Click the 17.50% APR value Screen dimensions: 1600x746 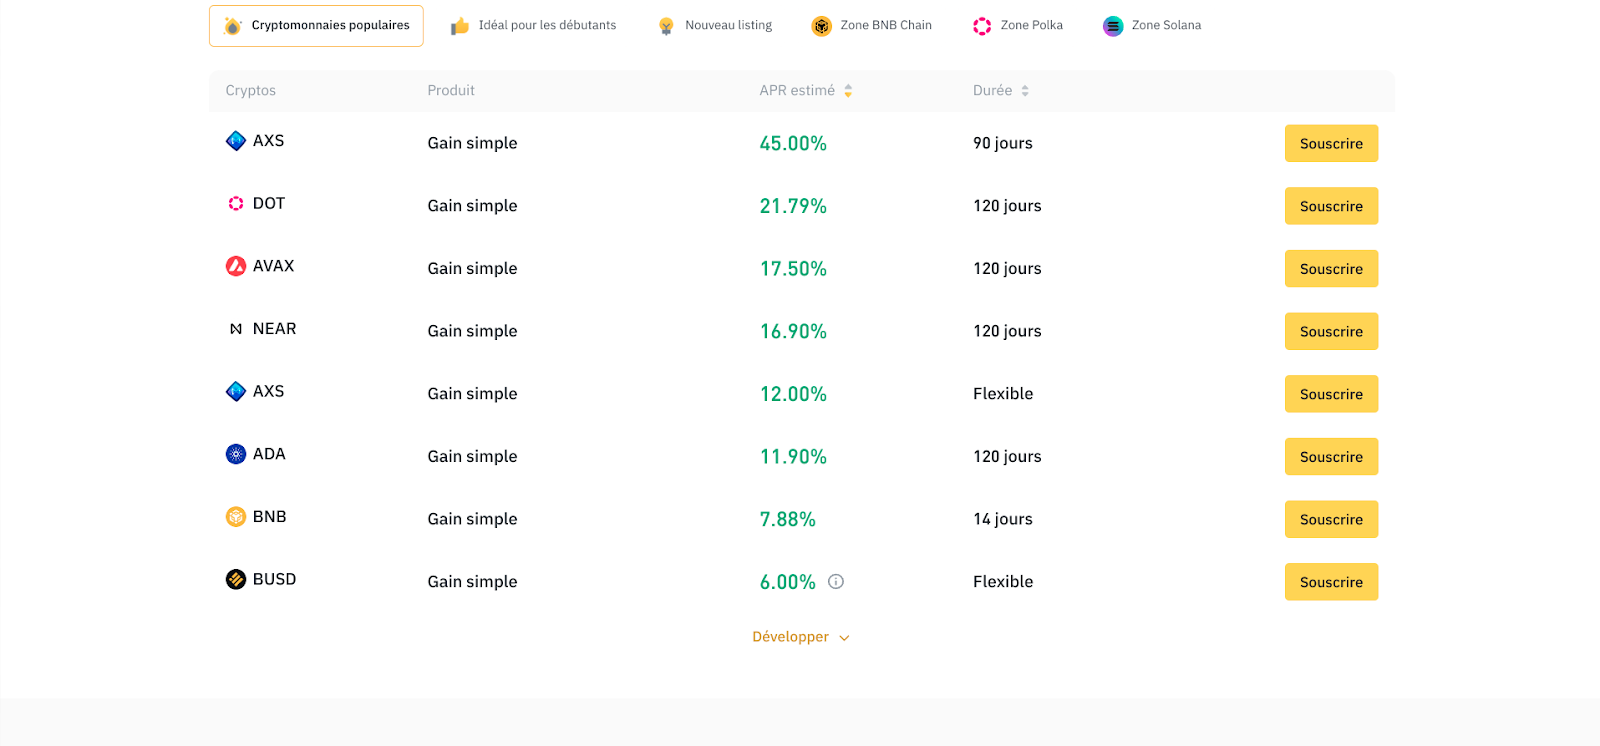[793, 269]
